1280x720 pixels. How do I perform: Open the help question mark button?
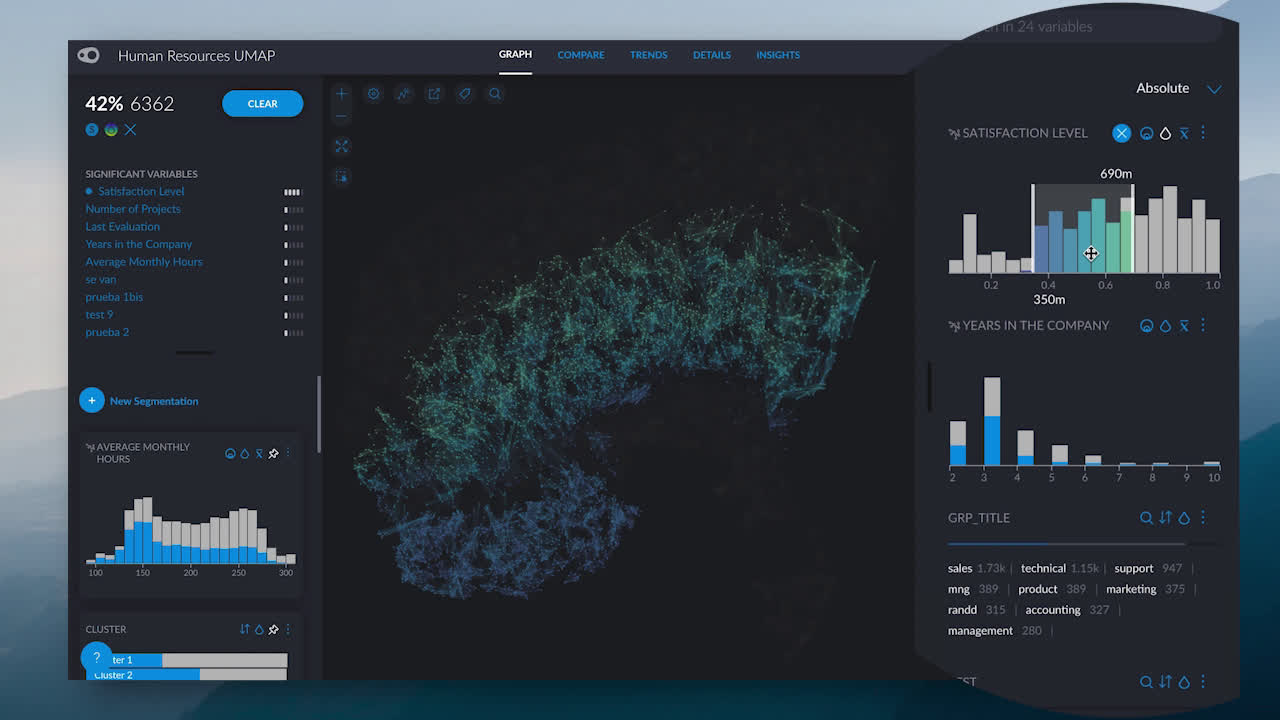coord(96,657)
